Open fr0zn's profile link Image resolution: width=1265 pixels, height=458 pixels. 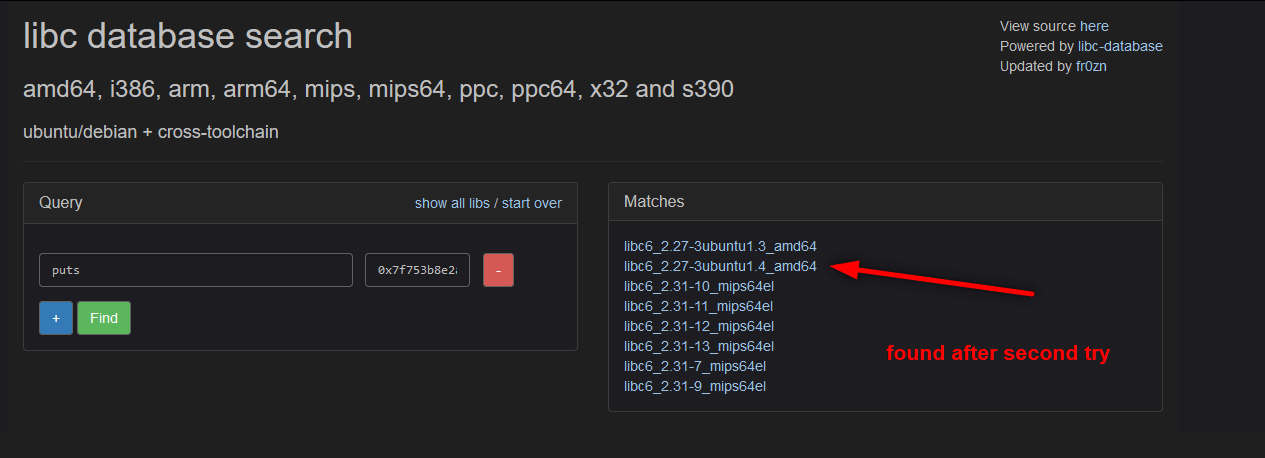point(1091,66)
